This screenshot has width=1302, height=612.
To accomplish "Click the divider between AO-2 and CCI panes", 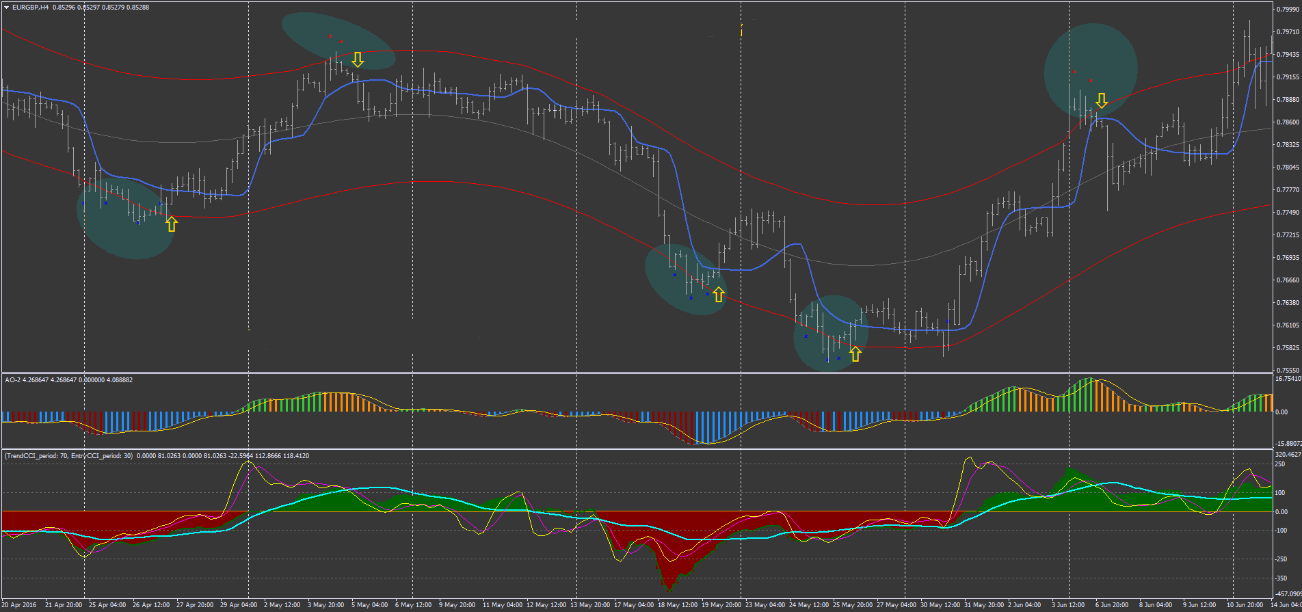I will [640, 448].
